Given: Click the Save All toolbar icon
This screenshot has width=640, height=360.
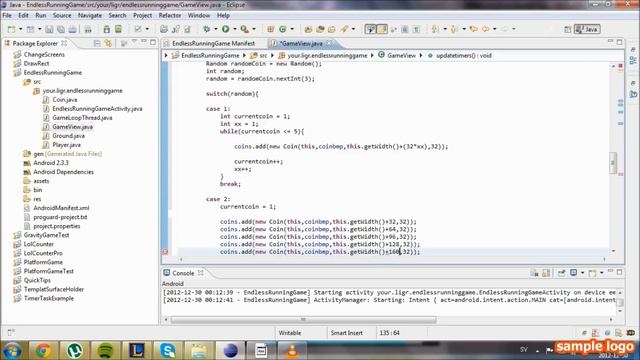Looking at the screenshot, I should click(61, 29).
